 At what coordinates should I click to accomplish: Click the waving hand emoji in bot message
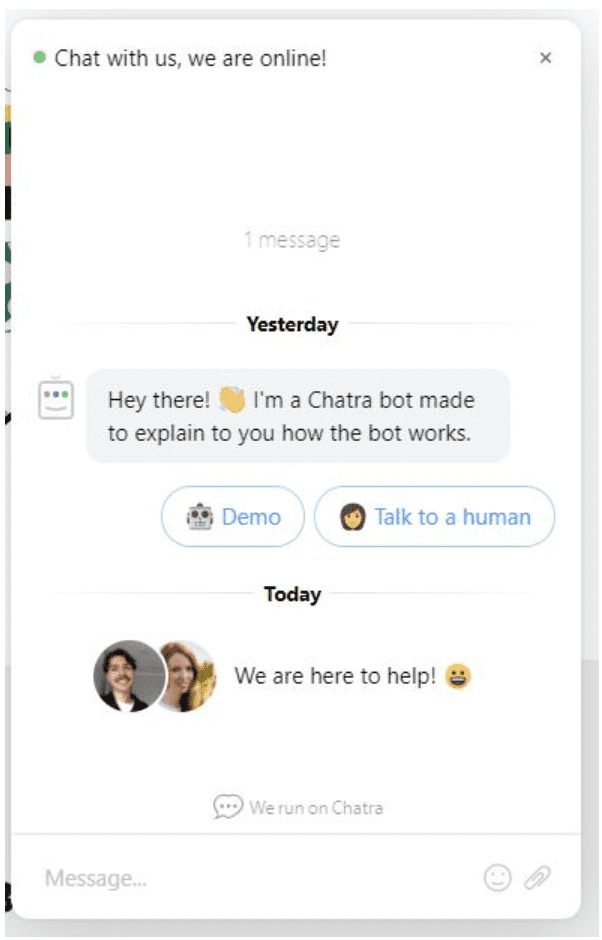click(x=232, y=400)
